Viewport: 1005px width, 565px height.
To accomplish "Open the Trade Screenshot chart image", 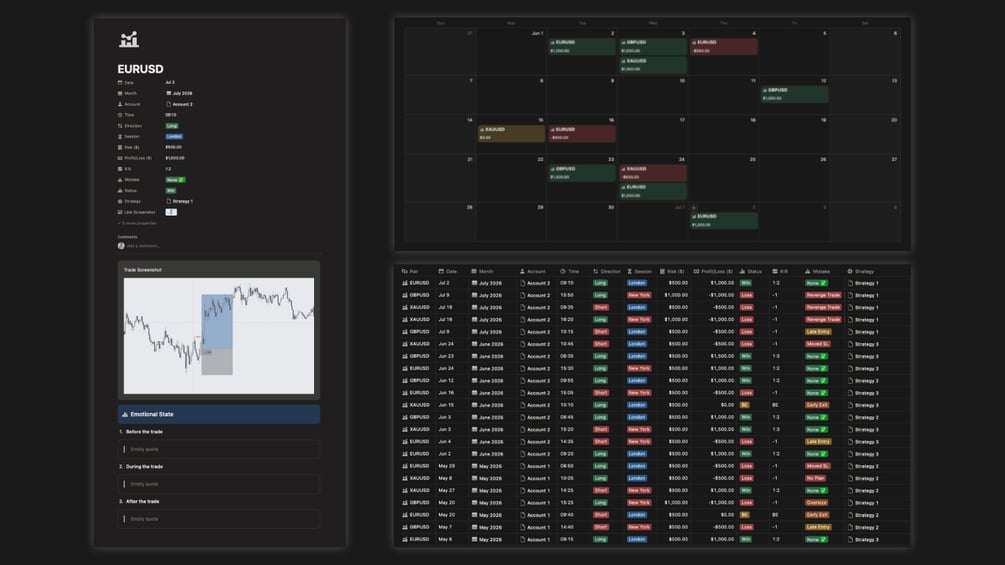I will pyautogui.click(x=219, y=336).
